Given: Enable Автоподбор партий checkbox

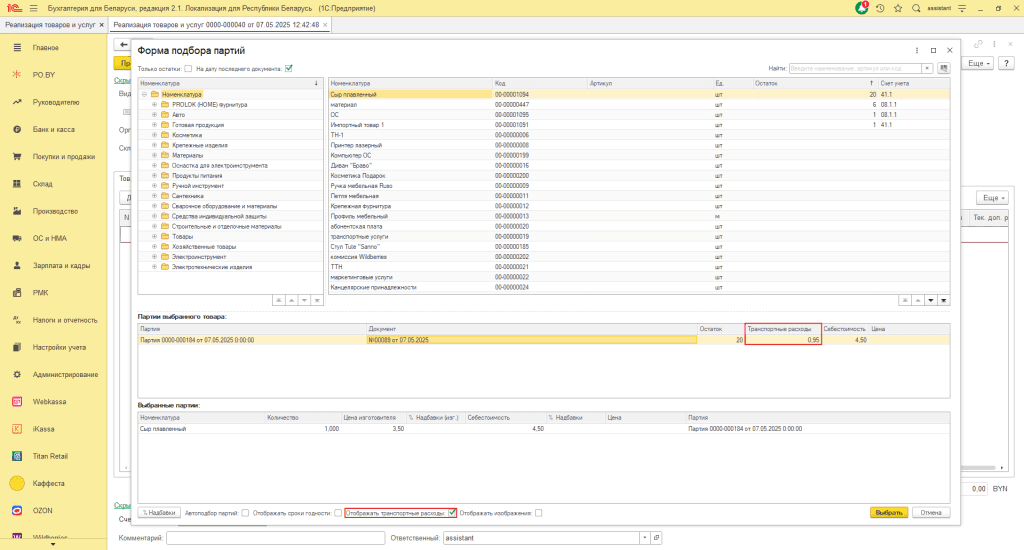Looking at the screenshot, I should pyautogui.click(x=246, y=513).
